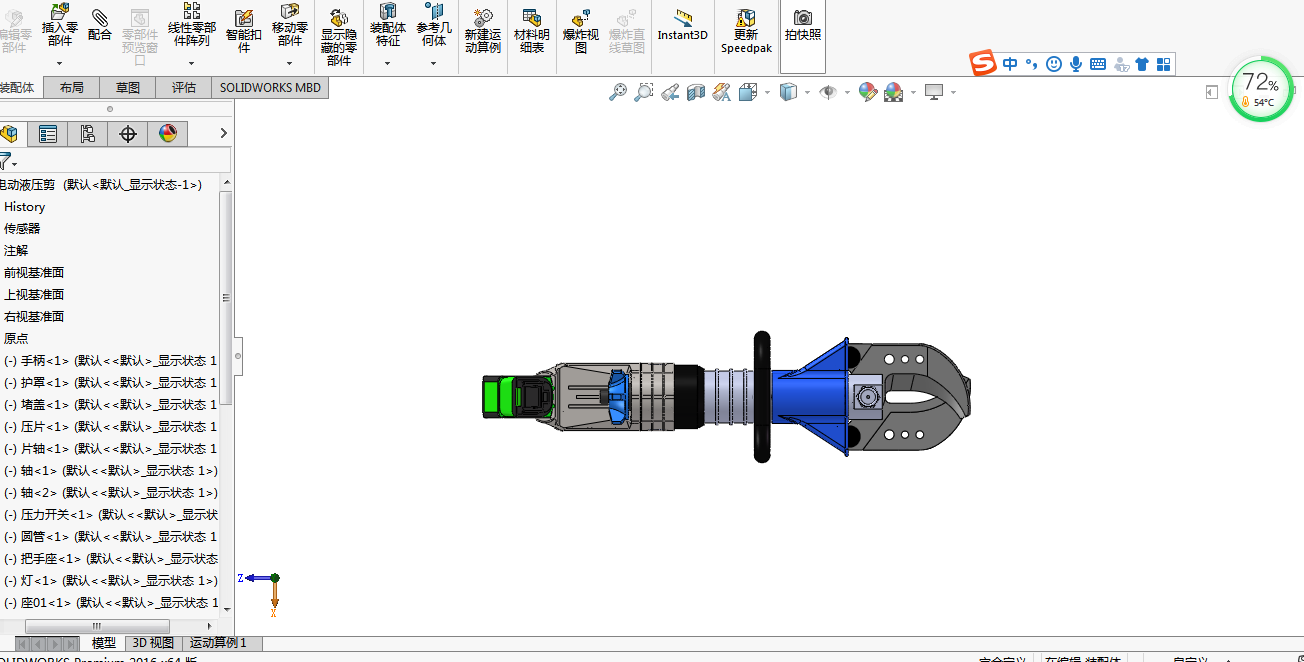Open feature tree filter funnel dropdown
Screen dimensions: 1304x662
click(9, 161)
